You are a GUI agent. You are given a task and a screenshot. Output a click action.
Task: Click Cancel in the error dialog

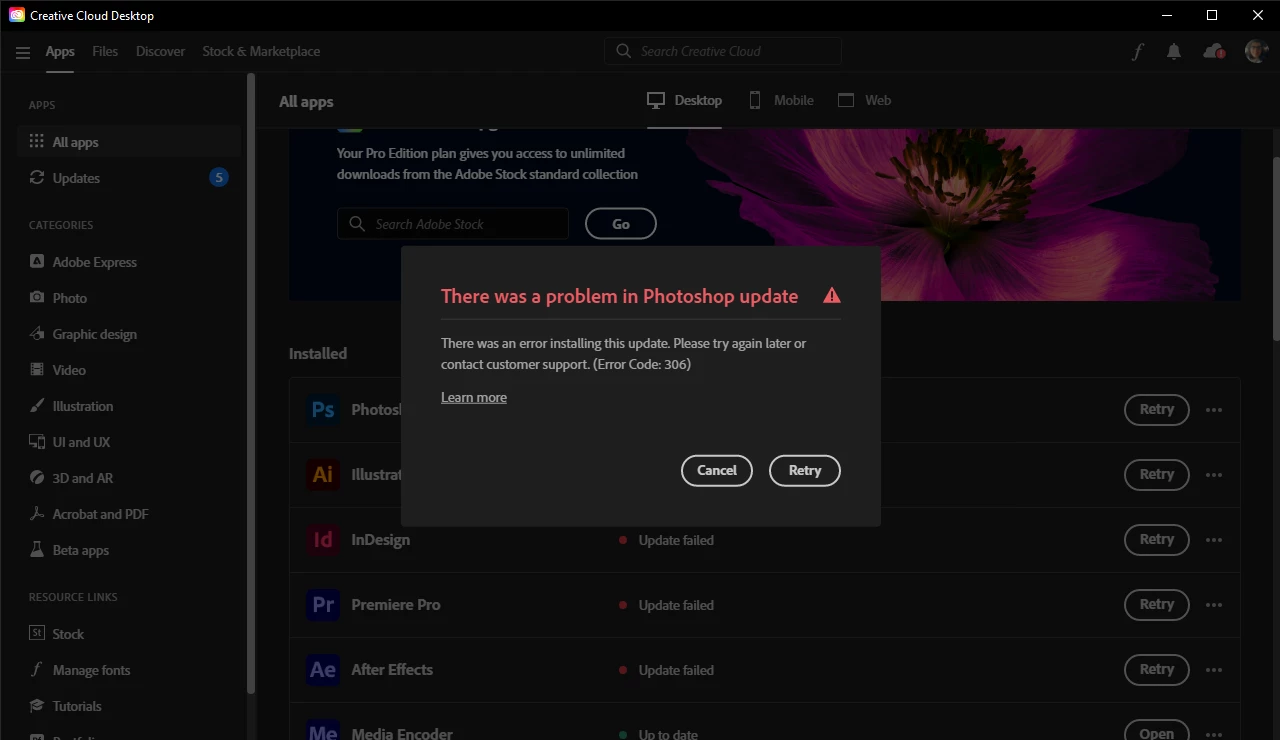pyautogui.click(x=717, y=470)
